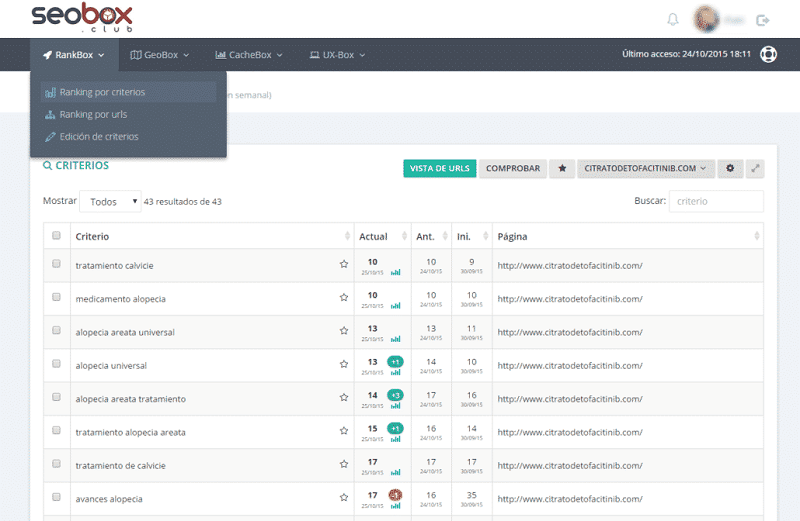Screen dimensions: 800x521
Task: Sort table by Ant. column
Action: tap(431, 236)
